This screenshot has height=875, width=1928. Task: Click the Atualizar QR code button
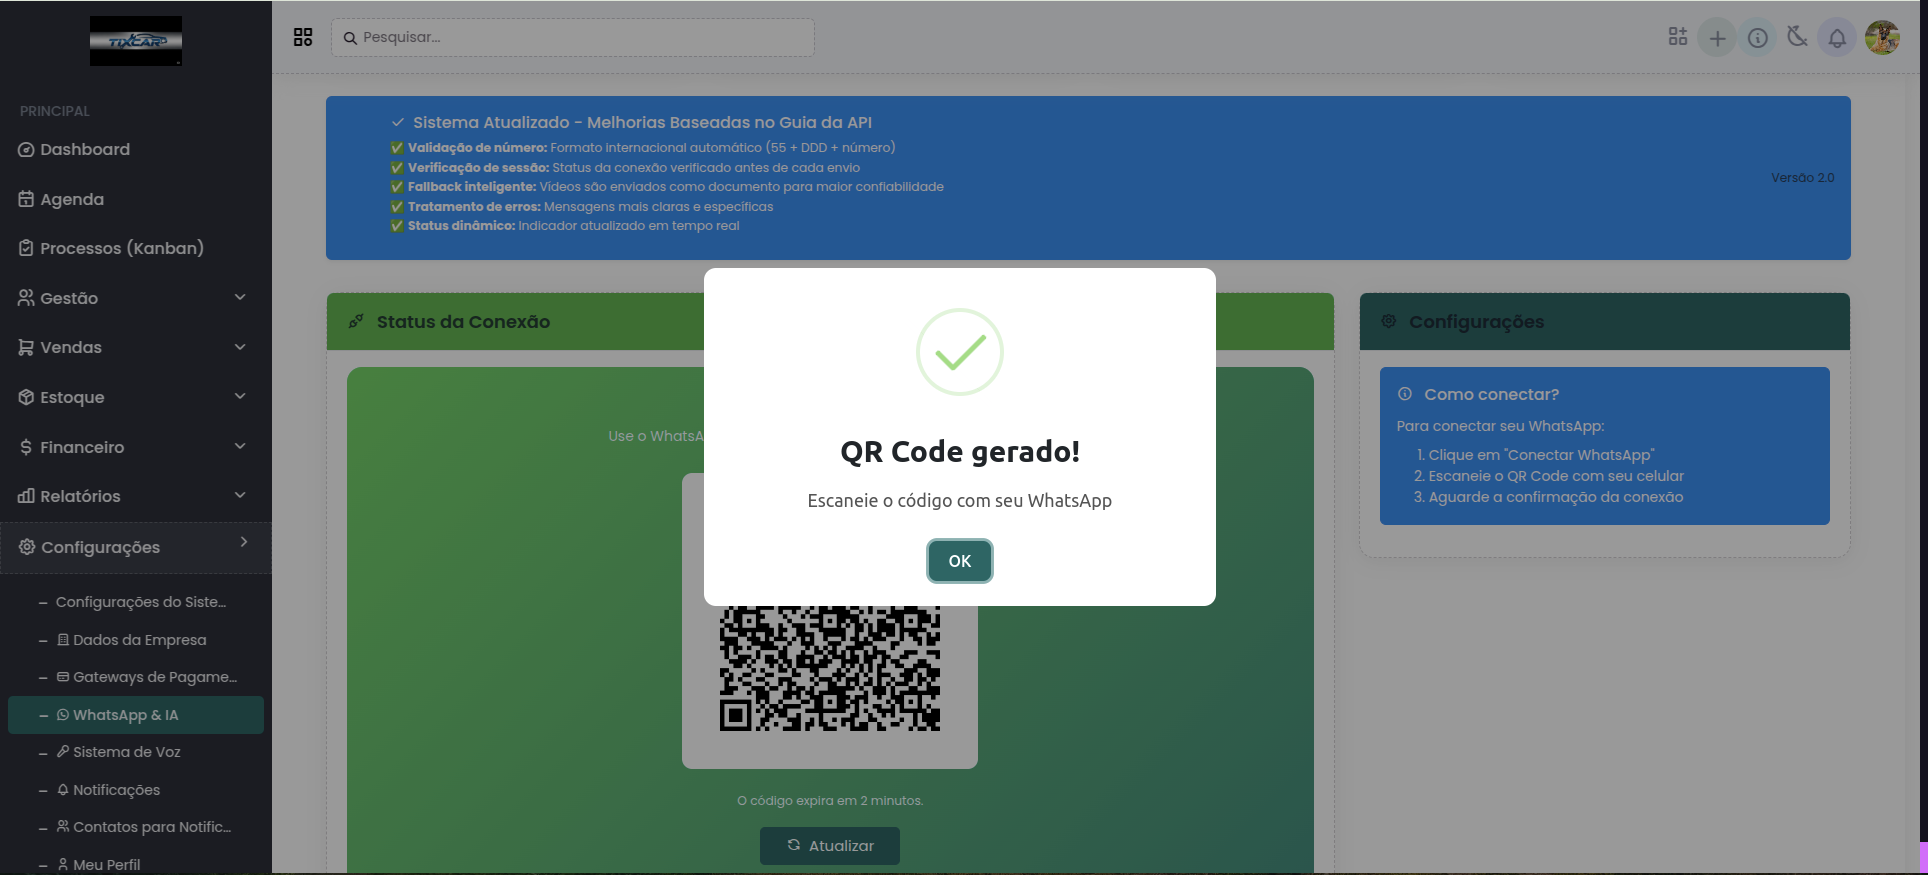(829, 846)
